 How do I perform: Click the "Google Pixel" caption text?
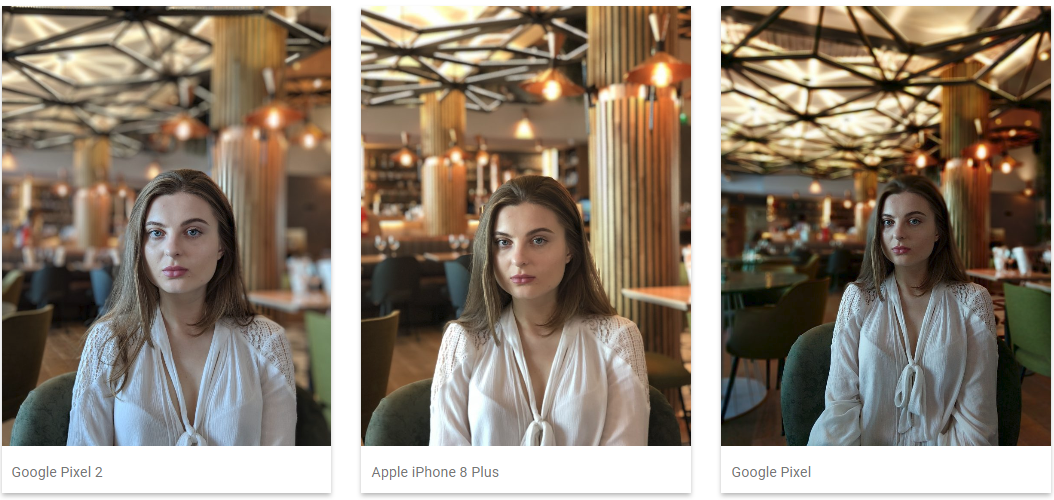point(771,472)
